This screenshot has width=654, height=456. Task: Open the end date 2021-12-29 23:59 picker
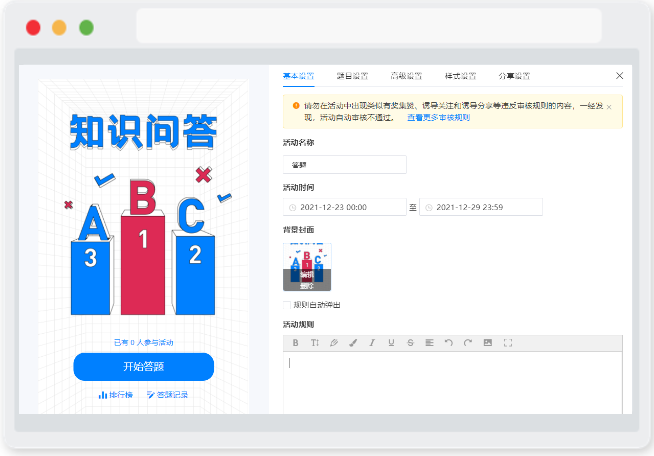[481, 207]
